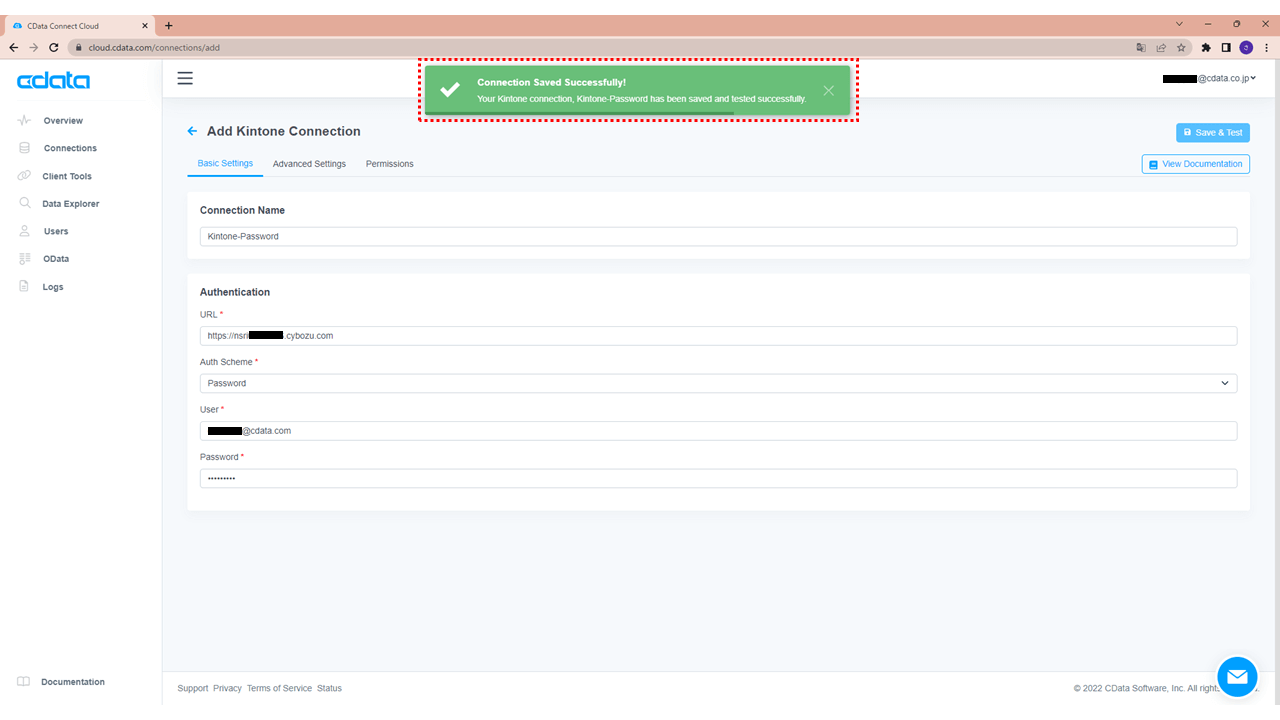Open the Translate page icon in address bar
The image size is (1280, 720).
(x=1141, y=47)
